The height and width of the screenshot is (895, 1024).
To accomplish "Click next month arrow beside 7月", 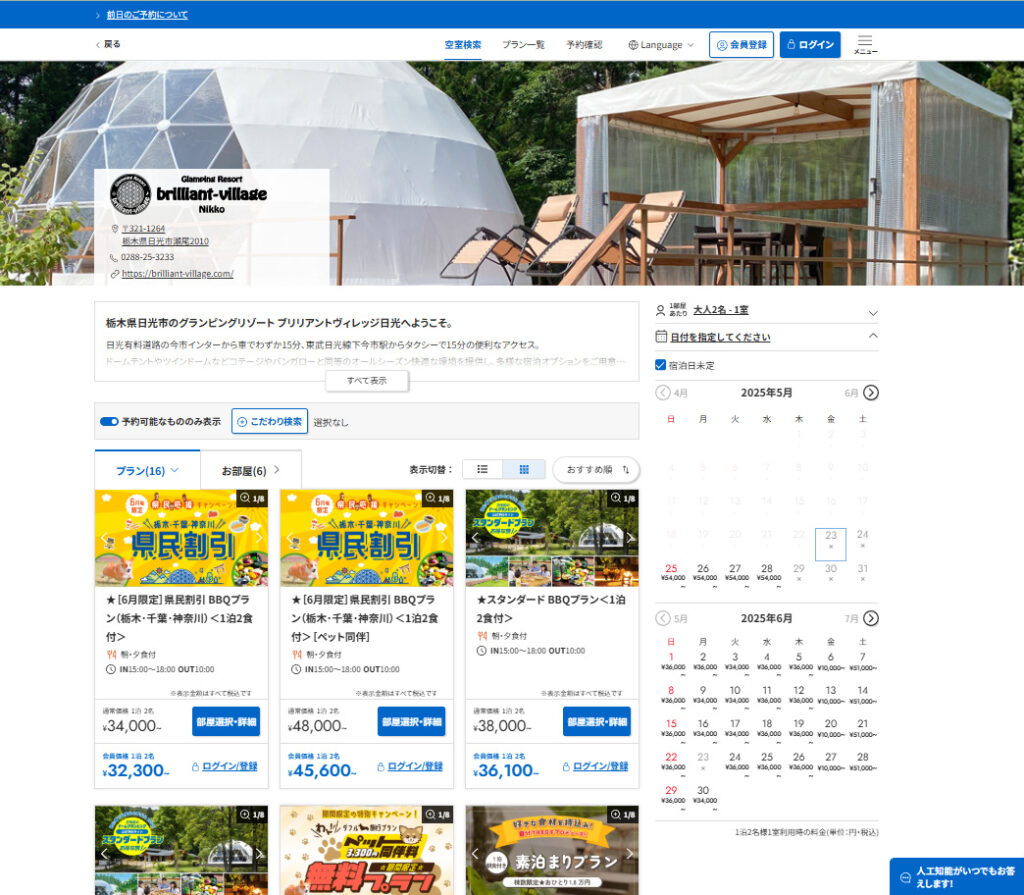I will pos(871,618).
